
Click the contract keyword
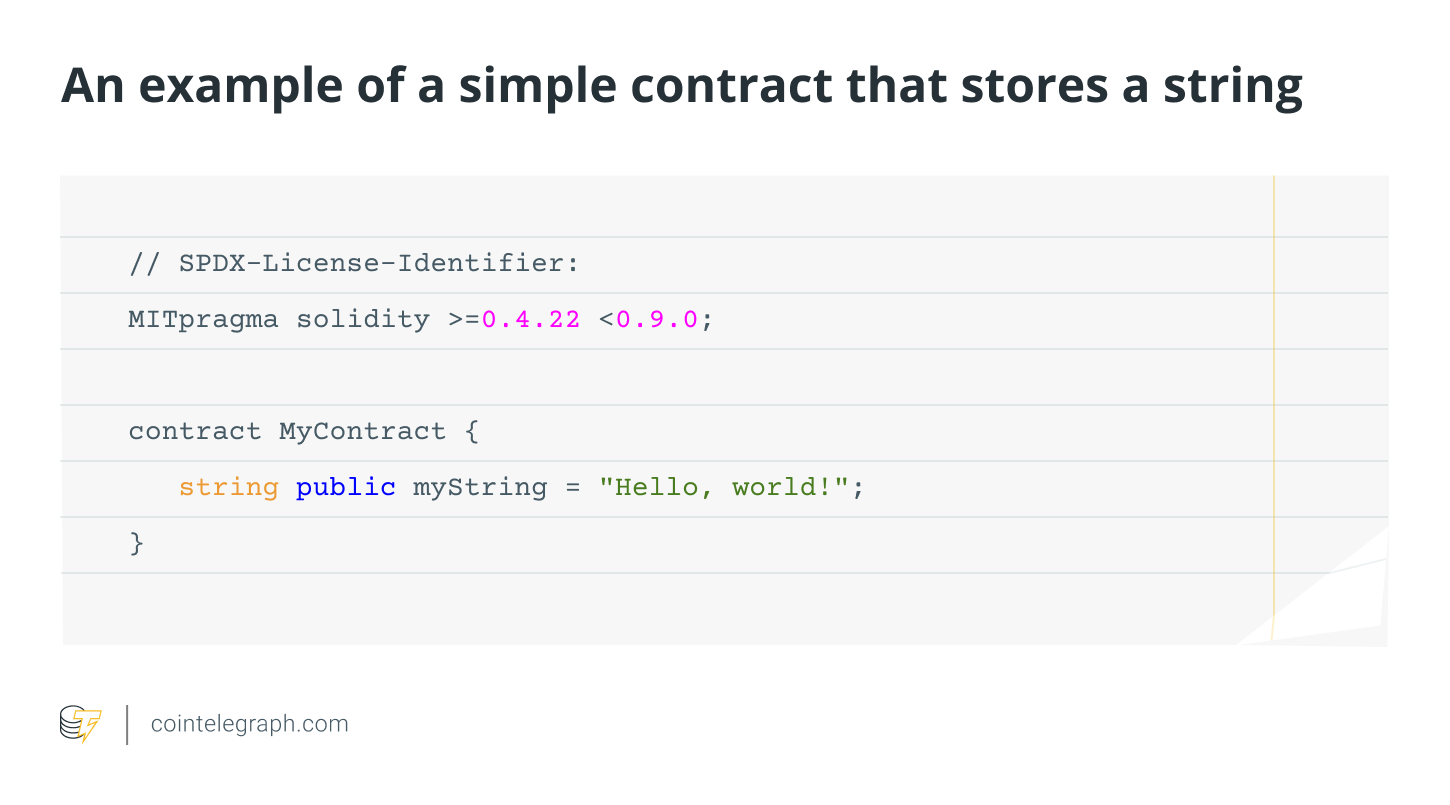pyautogui.click(x=194, y=432)
